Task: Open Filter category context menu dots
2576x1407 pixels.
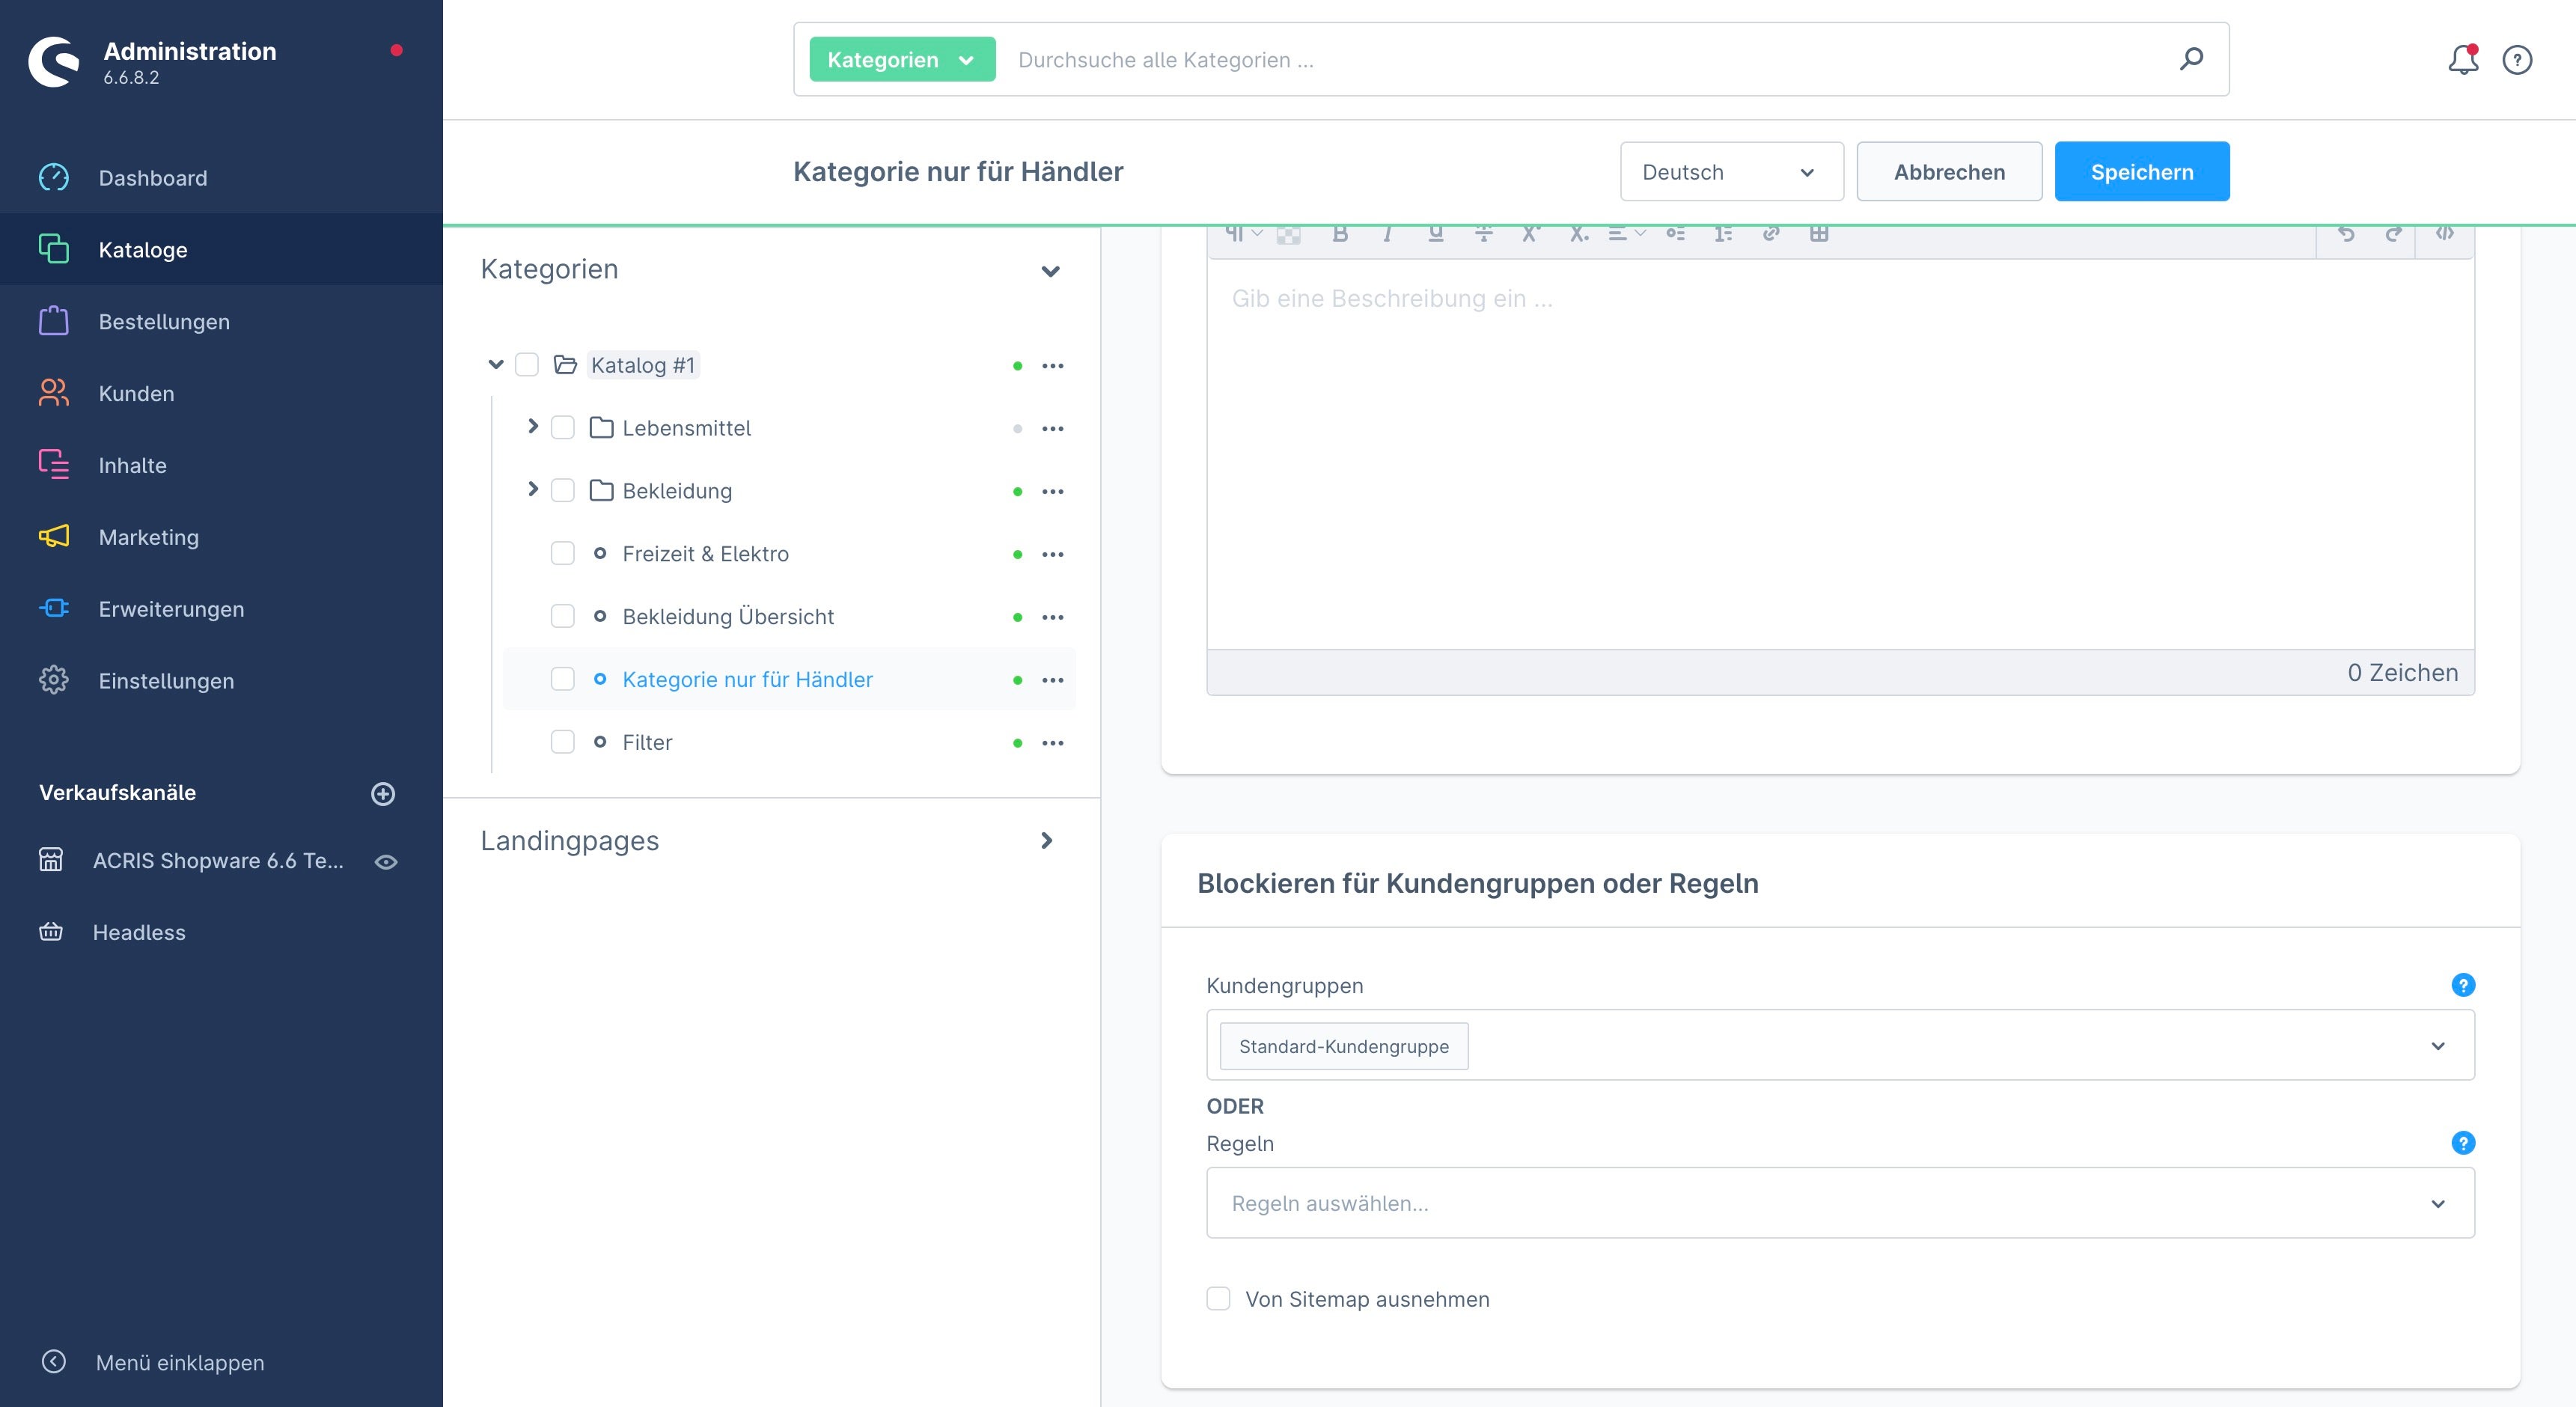Action: 1053,744
